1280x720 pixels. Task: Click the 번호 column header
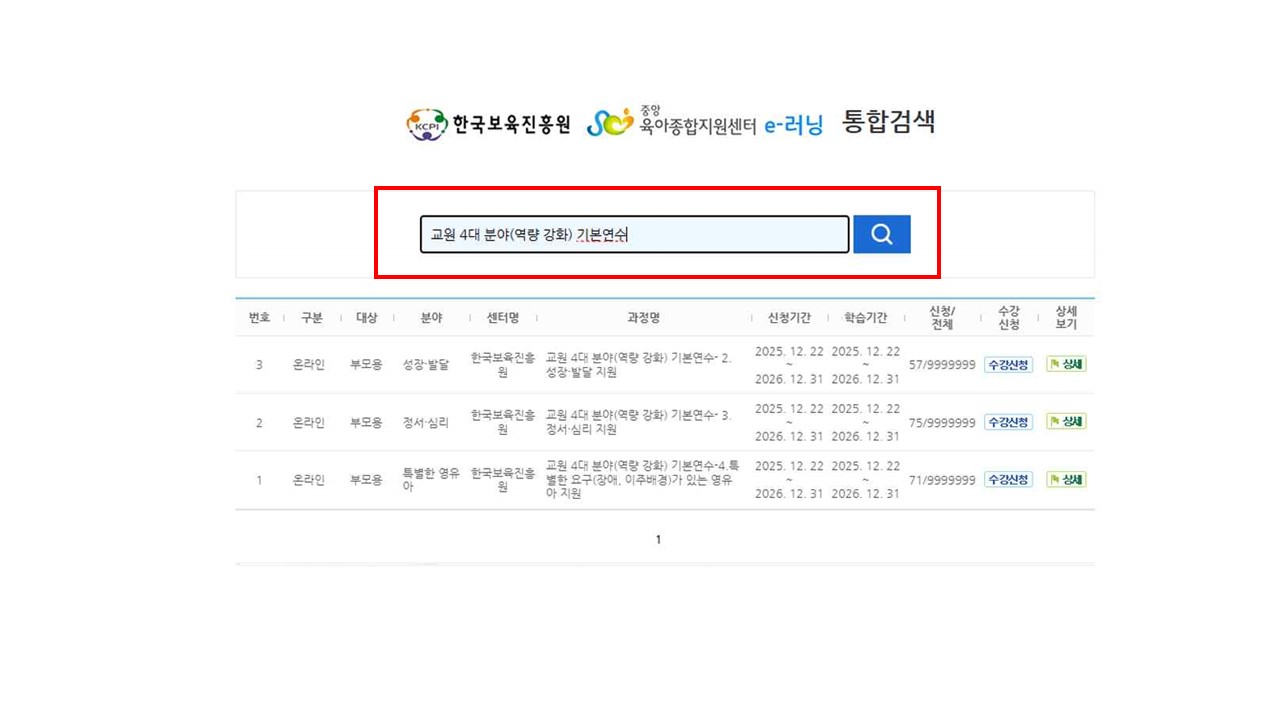click(259, 318)
